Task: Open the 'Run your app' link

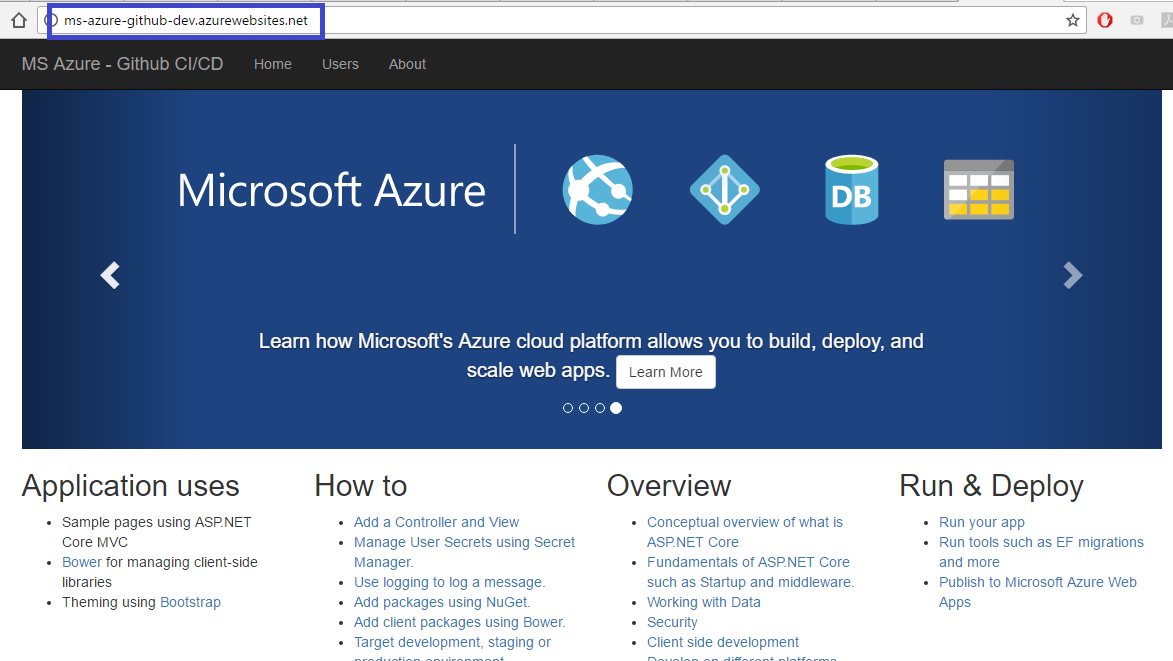Action: click(981, 522)
